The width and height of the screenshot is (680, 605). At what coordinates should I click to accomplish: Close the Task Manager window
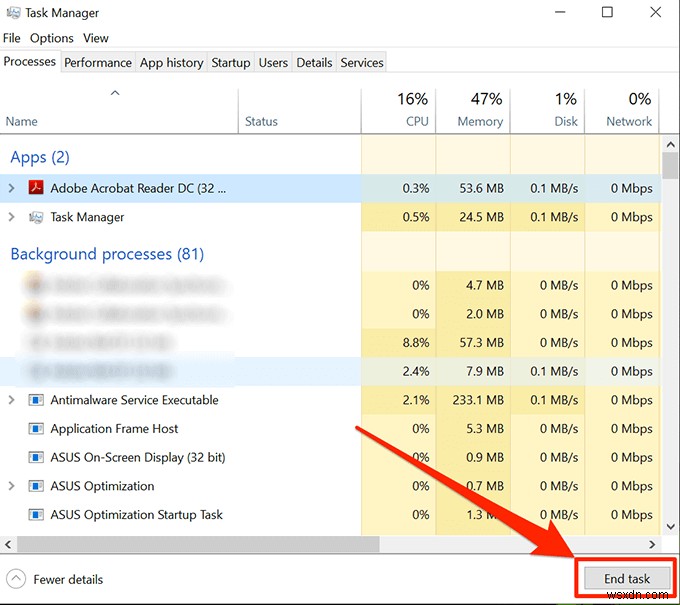point(656,12)
